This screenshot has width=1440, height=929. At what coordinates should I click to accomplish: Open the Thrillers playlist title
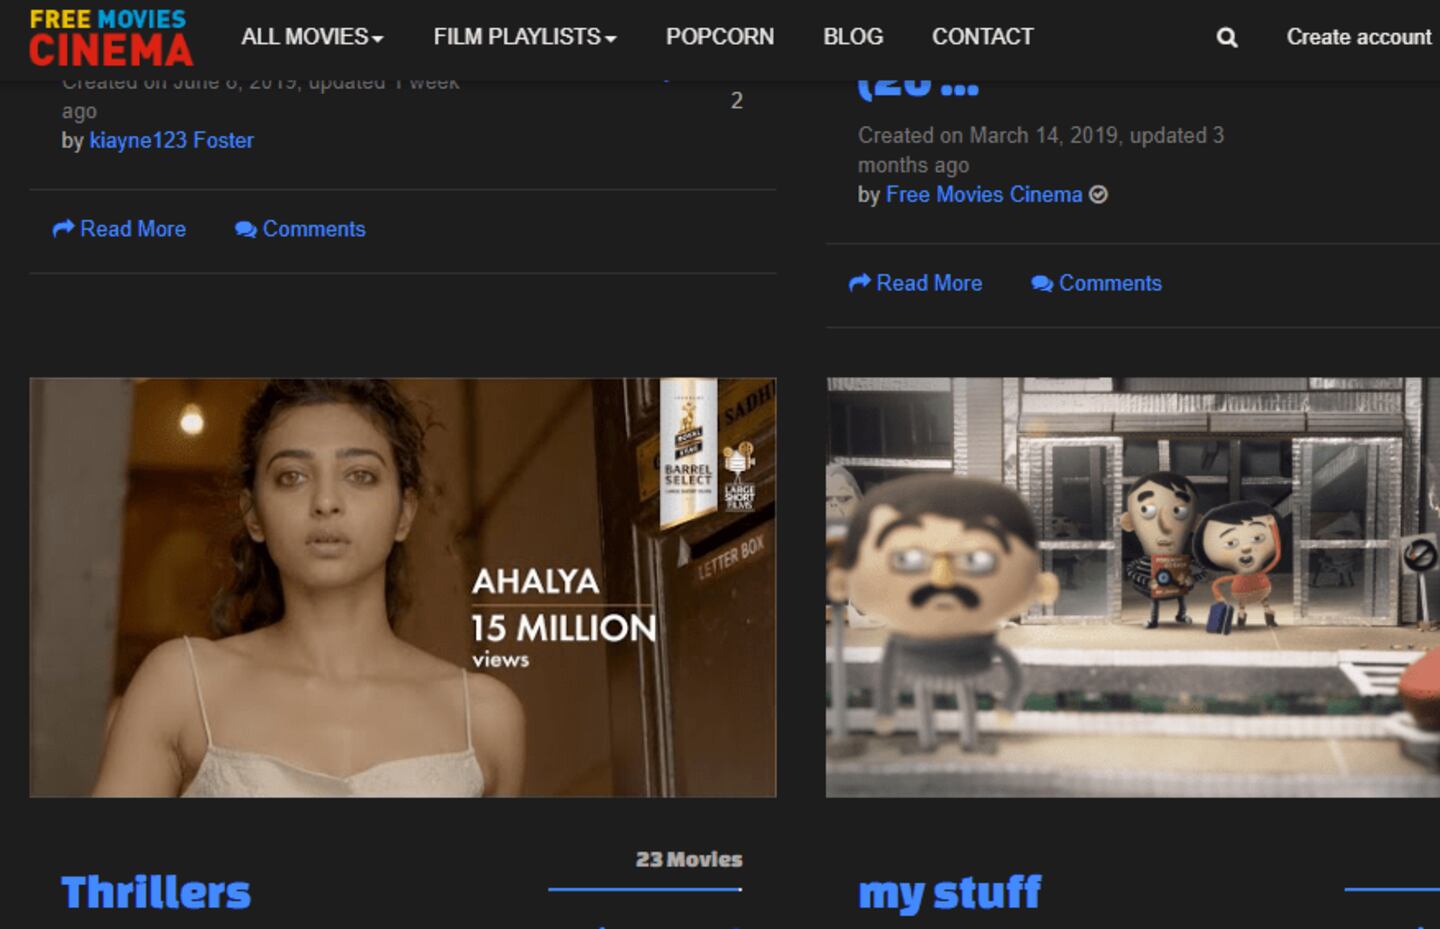tap(156, 892)
